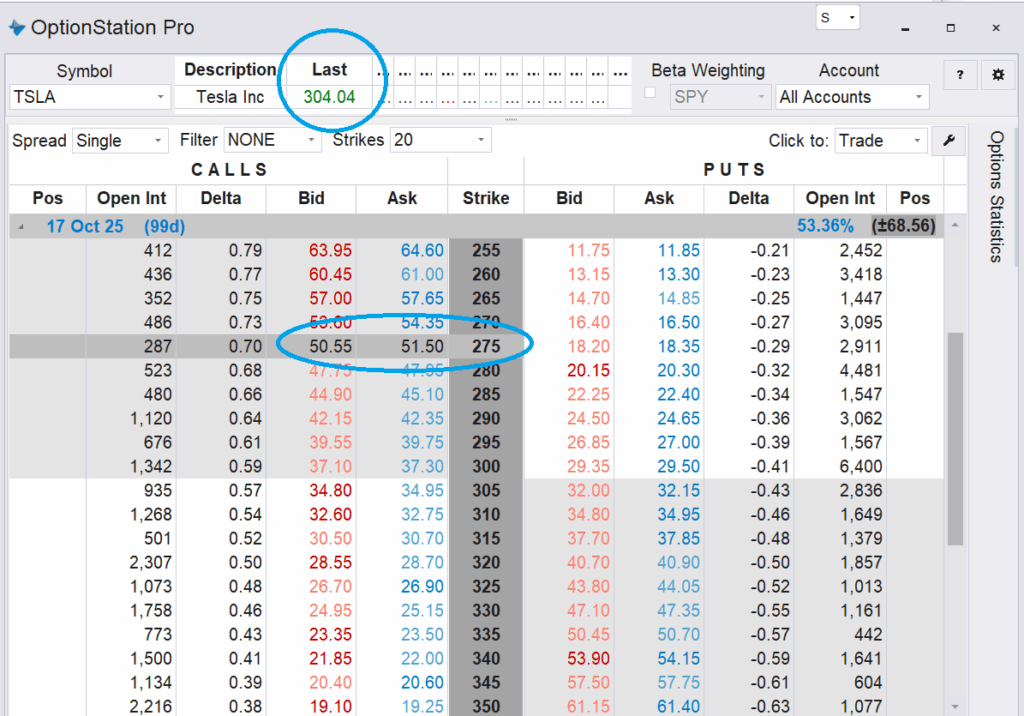Click call ask 45.10 at strike 285
The width and height of the screenshot is (1024, 716).
click(422, 395)
